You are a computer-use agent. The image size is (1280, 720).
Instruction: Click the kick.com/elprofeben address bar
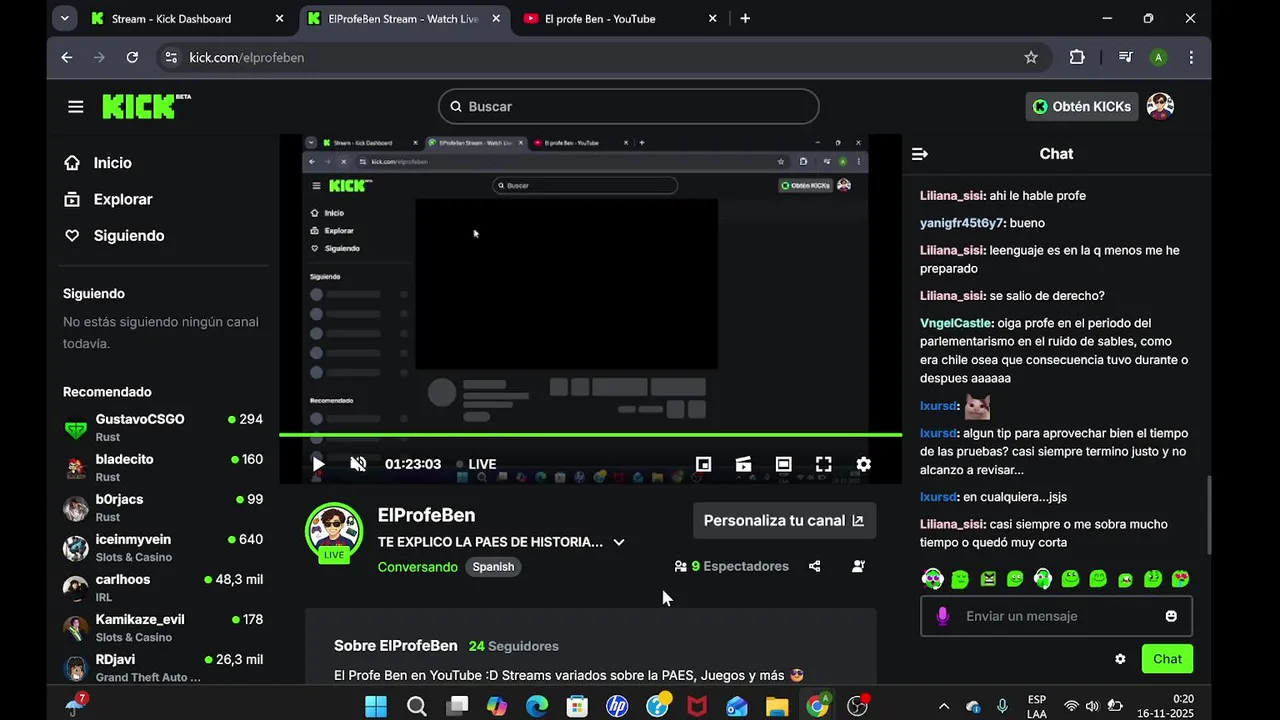pyautogui.click(x=604, y=57)
